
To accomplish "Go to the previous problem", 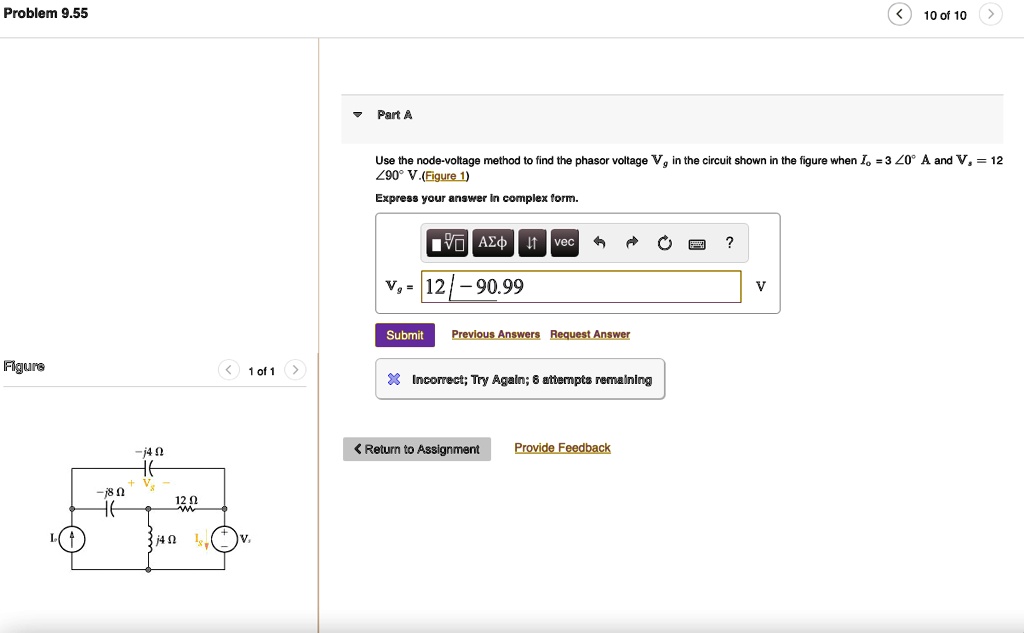I will pos(899,15).
